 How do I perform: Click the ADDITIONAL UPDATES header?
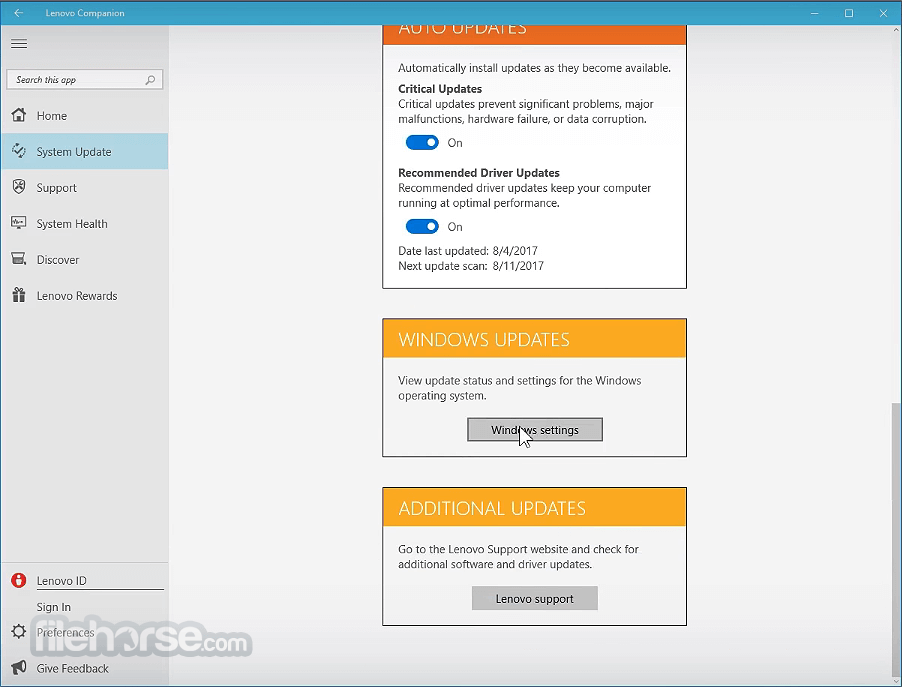[x=534, y=507]
